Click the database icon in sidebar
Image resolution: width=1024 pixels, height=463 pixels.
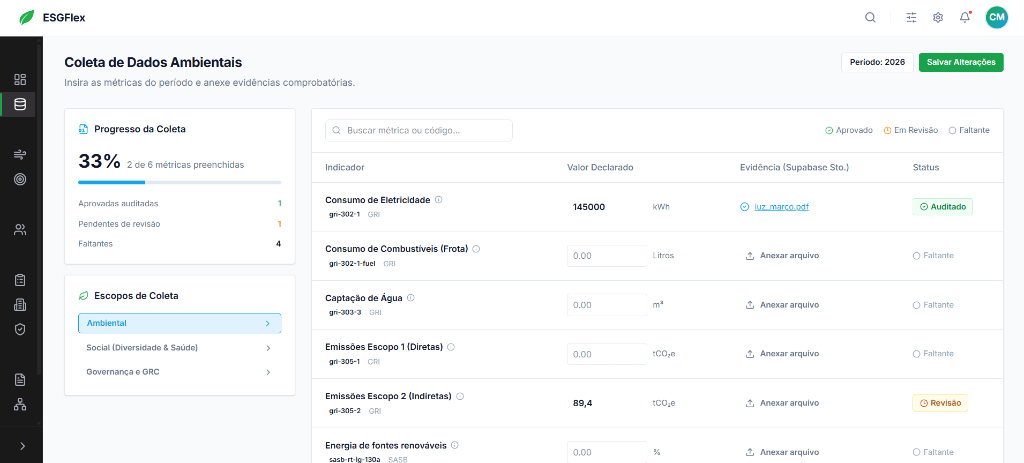point(20,104)
